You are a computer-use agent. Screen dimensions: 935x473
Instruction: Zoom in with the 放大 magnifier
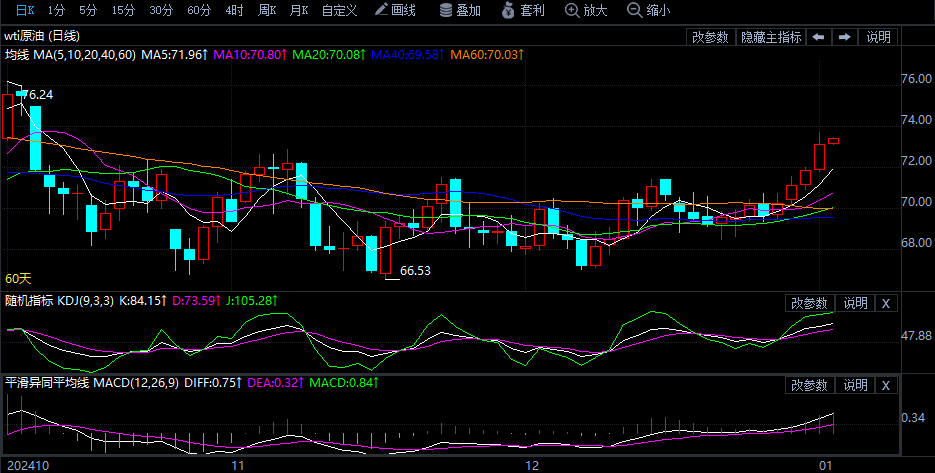tap(586, 10)
